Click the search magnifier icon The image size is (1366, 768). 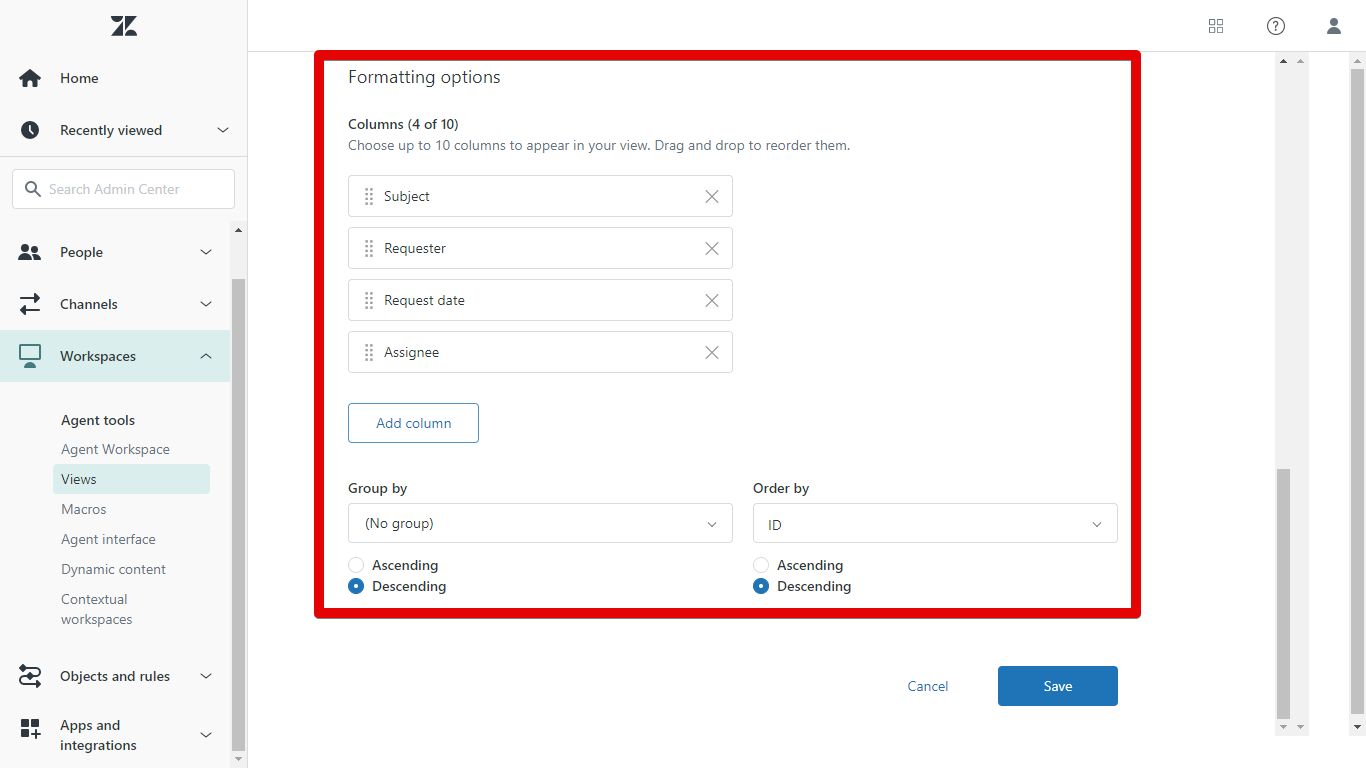33,189
